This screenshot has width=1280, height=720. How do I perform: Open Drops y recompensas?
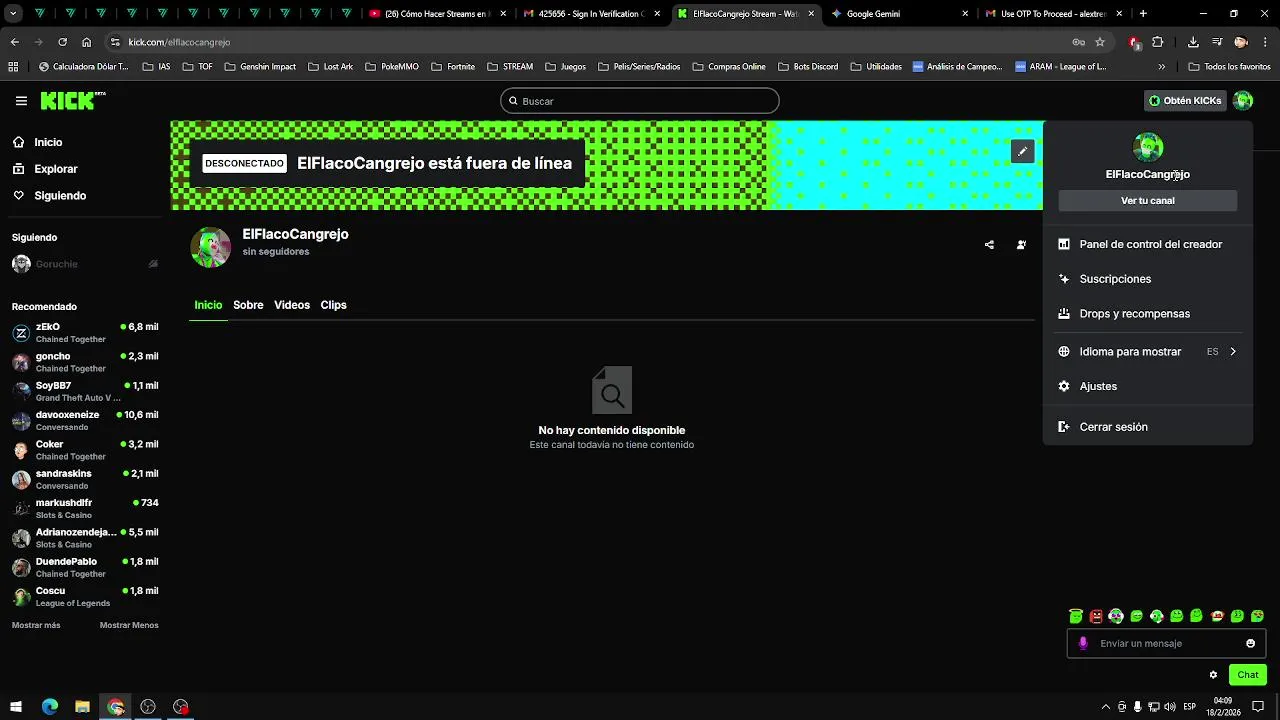click(x=1148, y=313)
